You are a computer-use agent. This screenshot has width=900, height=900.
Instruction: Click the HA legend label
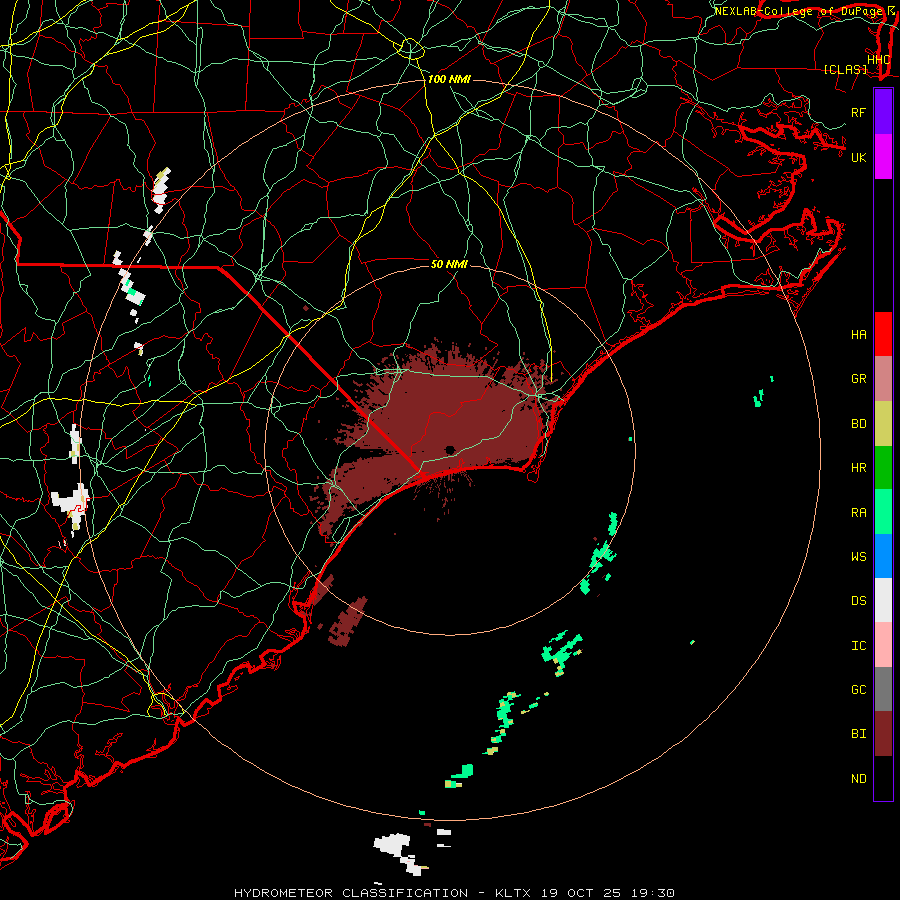pyautogui.click(x=858, y=335)
